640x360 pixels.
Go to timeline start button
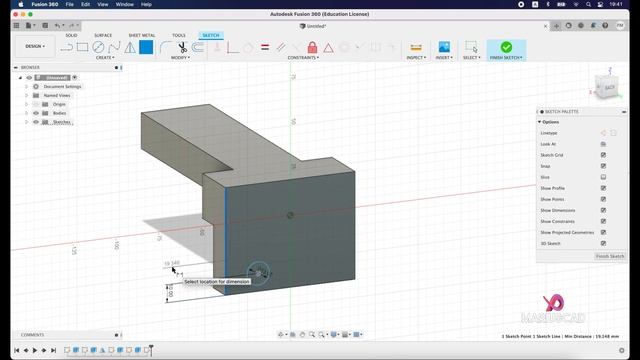[17, 350]
